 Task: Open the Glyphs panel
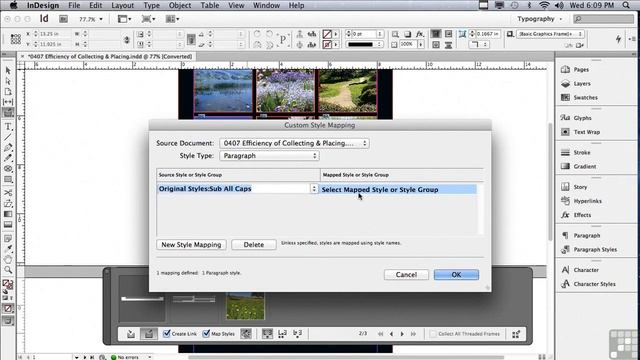pos(576,118)
